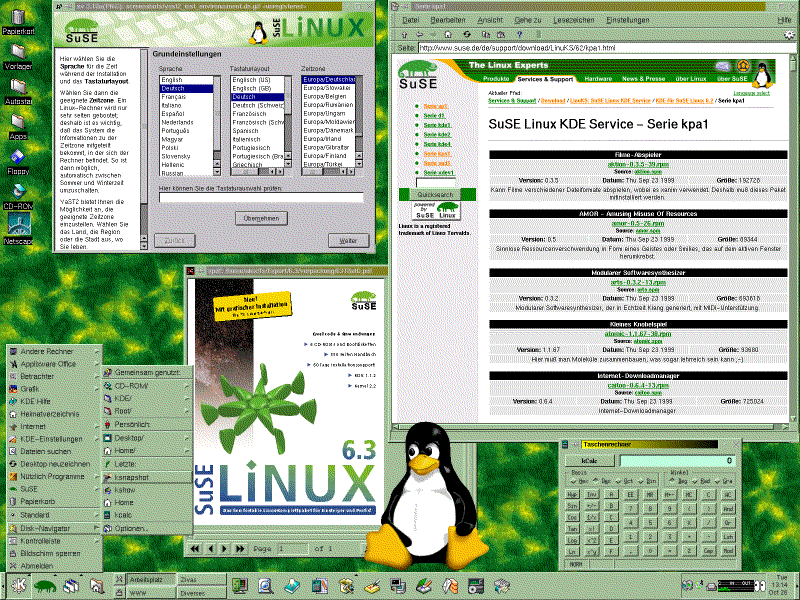Jump to first page in document viewer
Viewport: 800px width, 600px height.
(x=195, y=548)
